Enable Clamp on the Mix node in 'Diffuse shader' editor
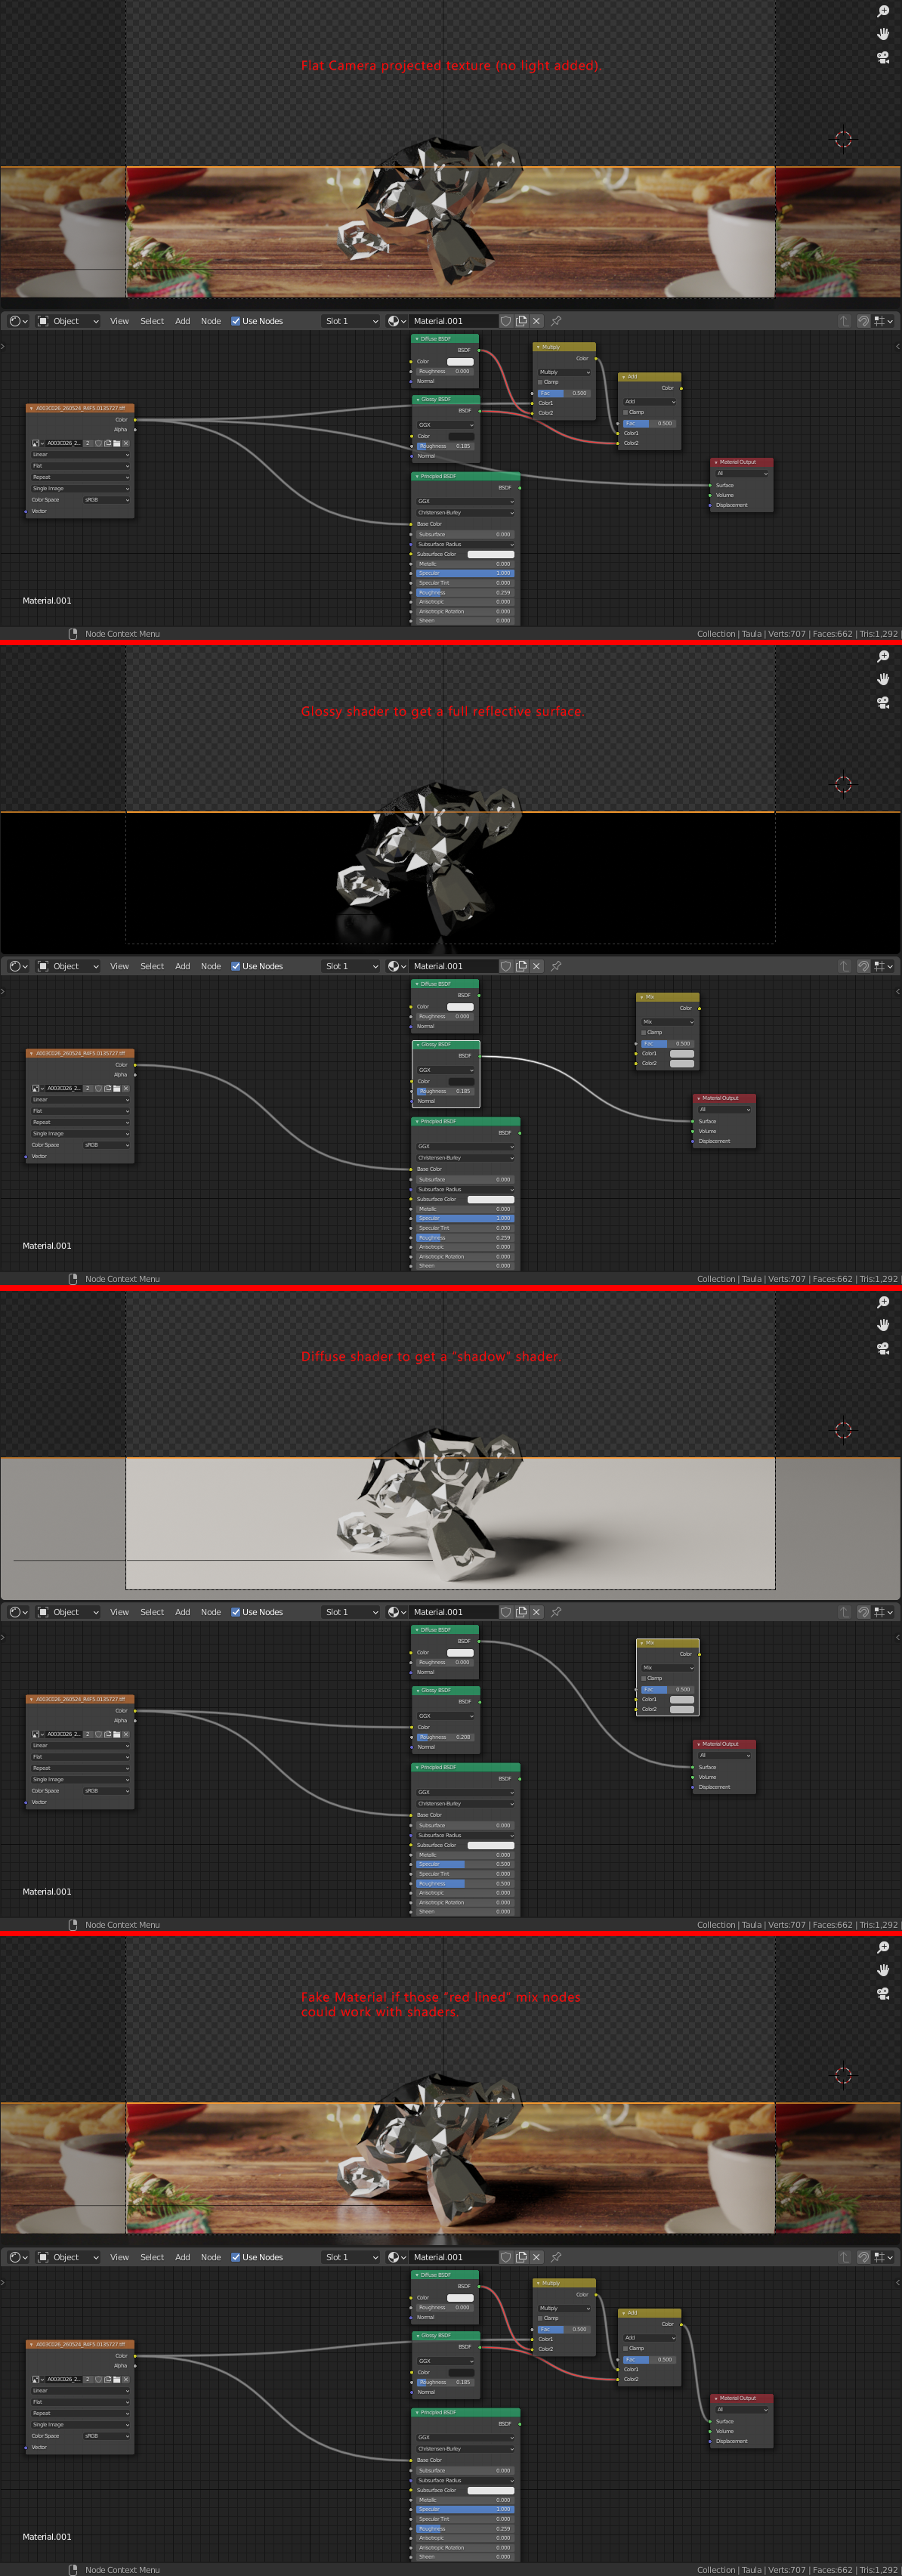Screen dimensions: 902x2576 tap(644, 1678)
